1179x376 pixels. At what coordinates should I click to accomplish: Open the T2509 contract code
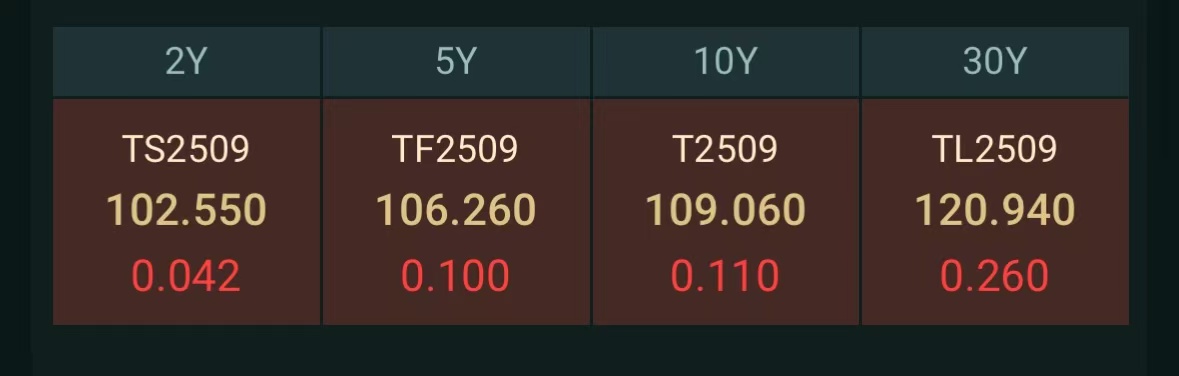tap(725, 150)
